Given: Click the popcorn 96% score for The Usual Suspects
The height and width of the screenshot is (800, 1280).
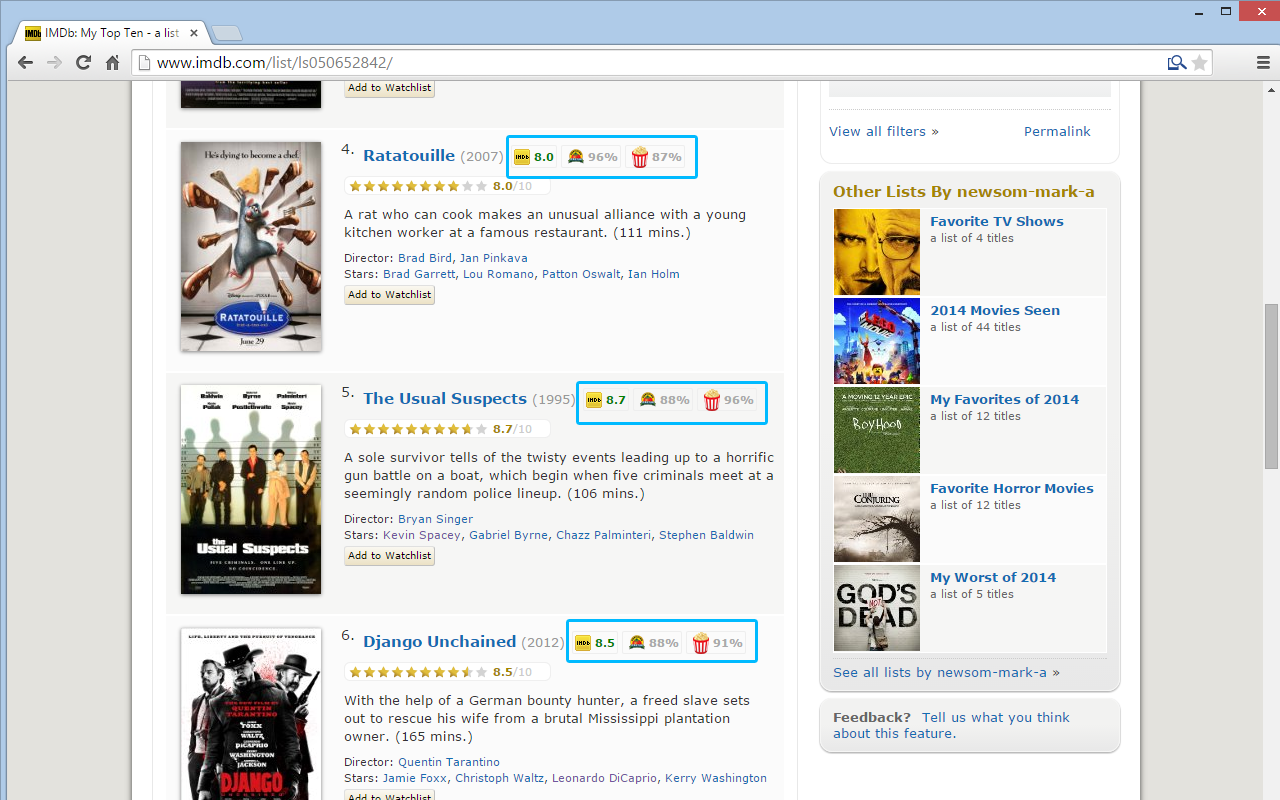Looking at the screenshot, I should tap(711, 400).
